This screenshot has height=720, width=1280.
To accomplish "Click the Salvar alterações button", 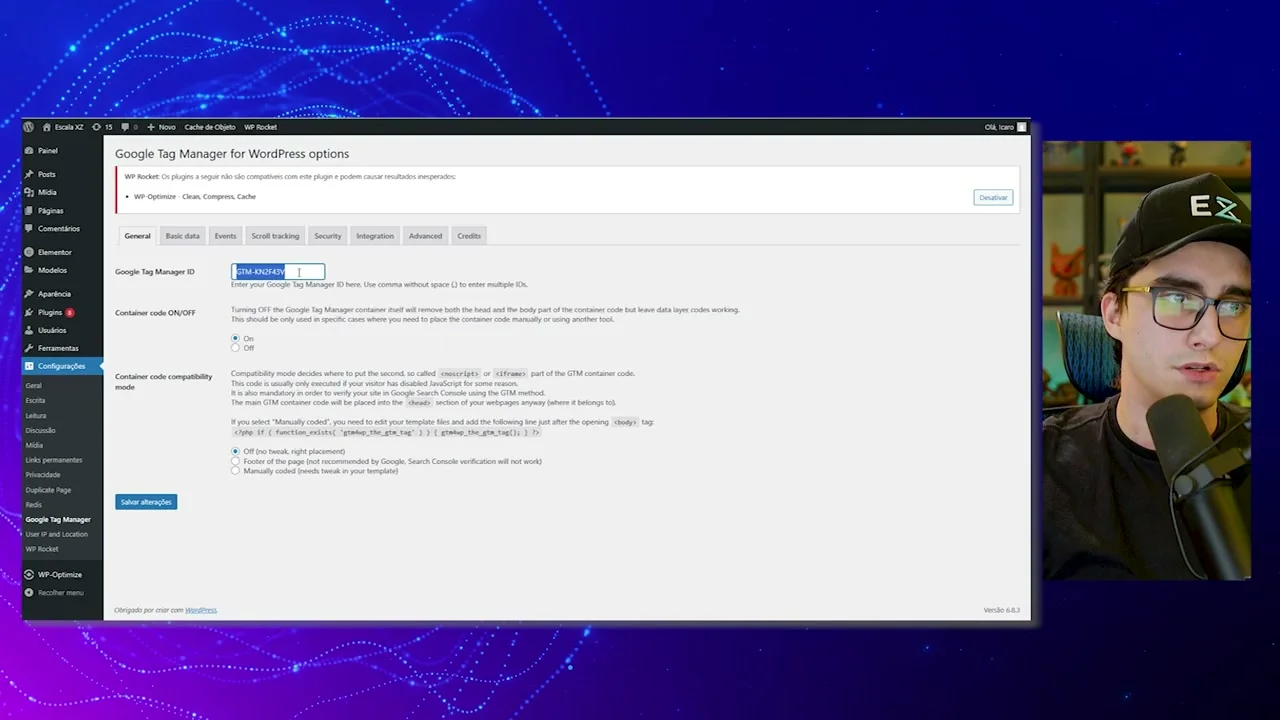I will click(146, 502).
